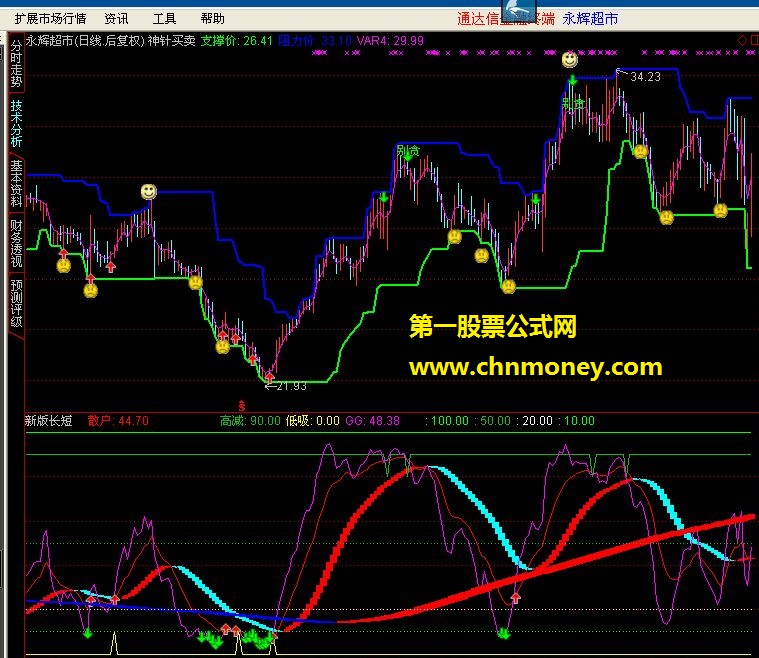The image size is (759, 658).
Task: Open the 工具 menu
Action: point(164,19)
